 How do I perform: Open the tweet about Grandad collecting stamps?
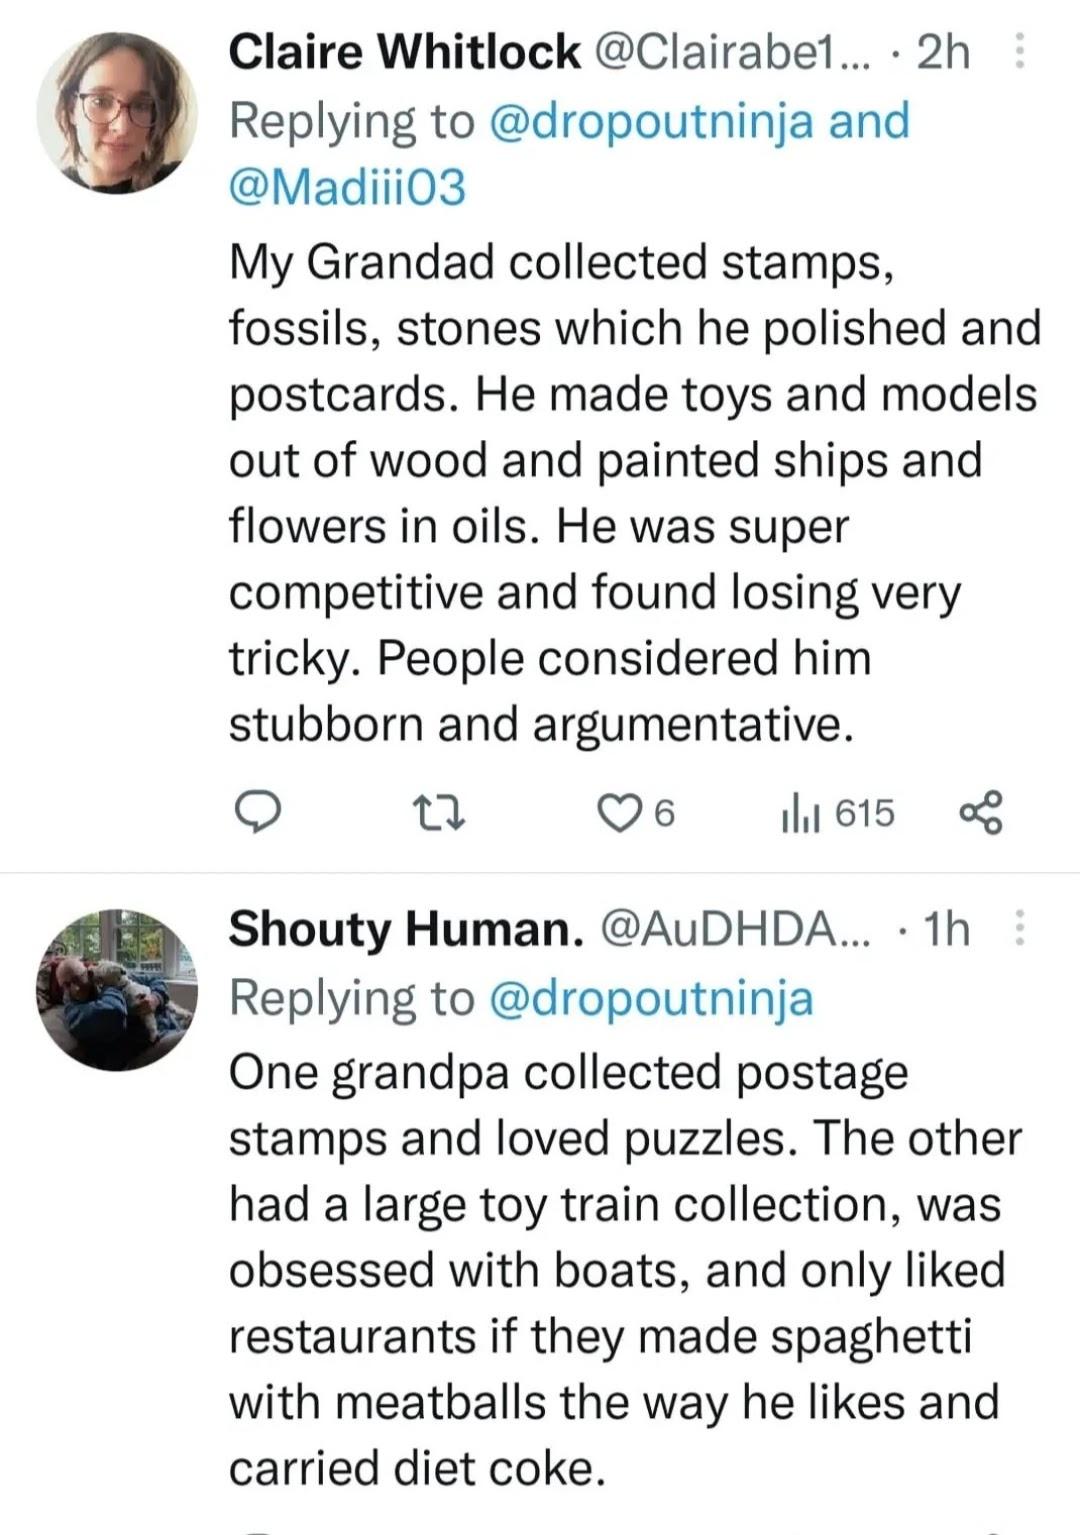pyautogui.click(x=630, y=492)
